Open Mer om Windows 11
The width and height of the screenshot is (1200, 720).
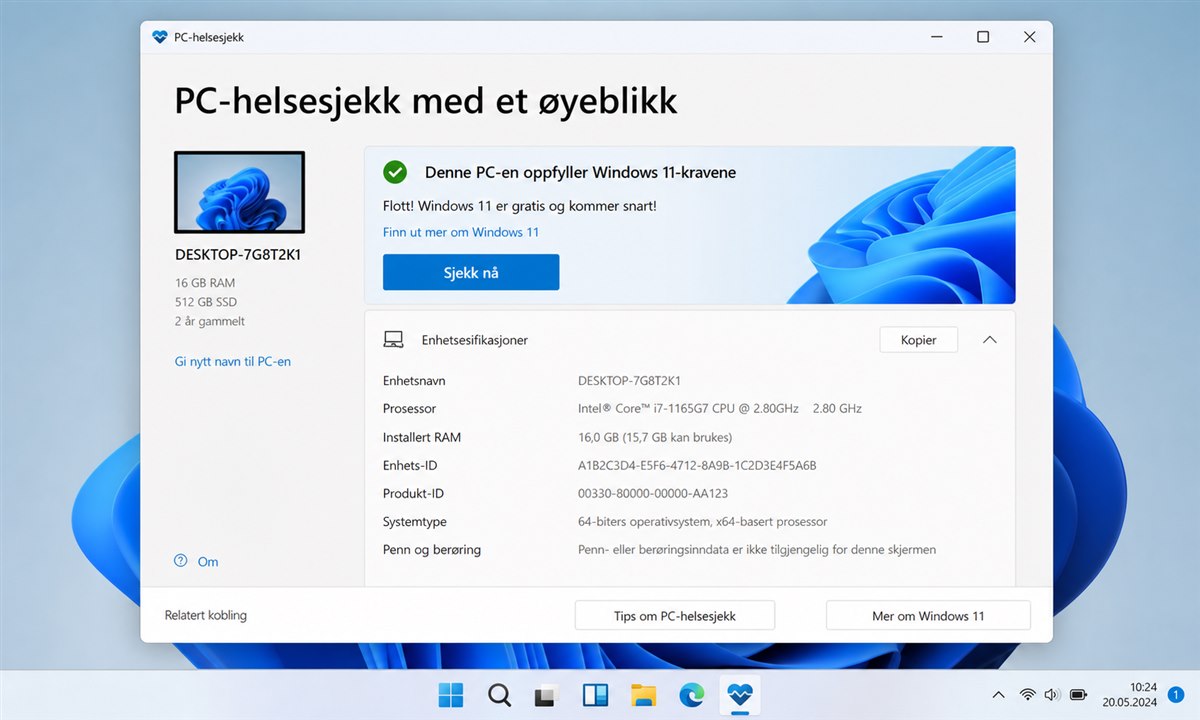[928, 615]
